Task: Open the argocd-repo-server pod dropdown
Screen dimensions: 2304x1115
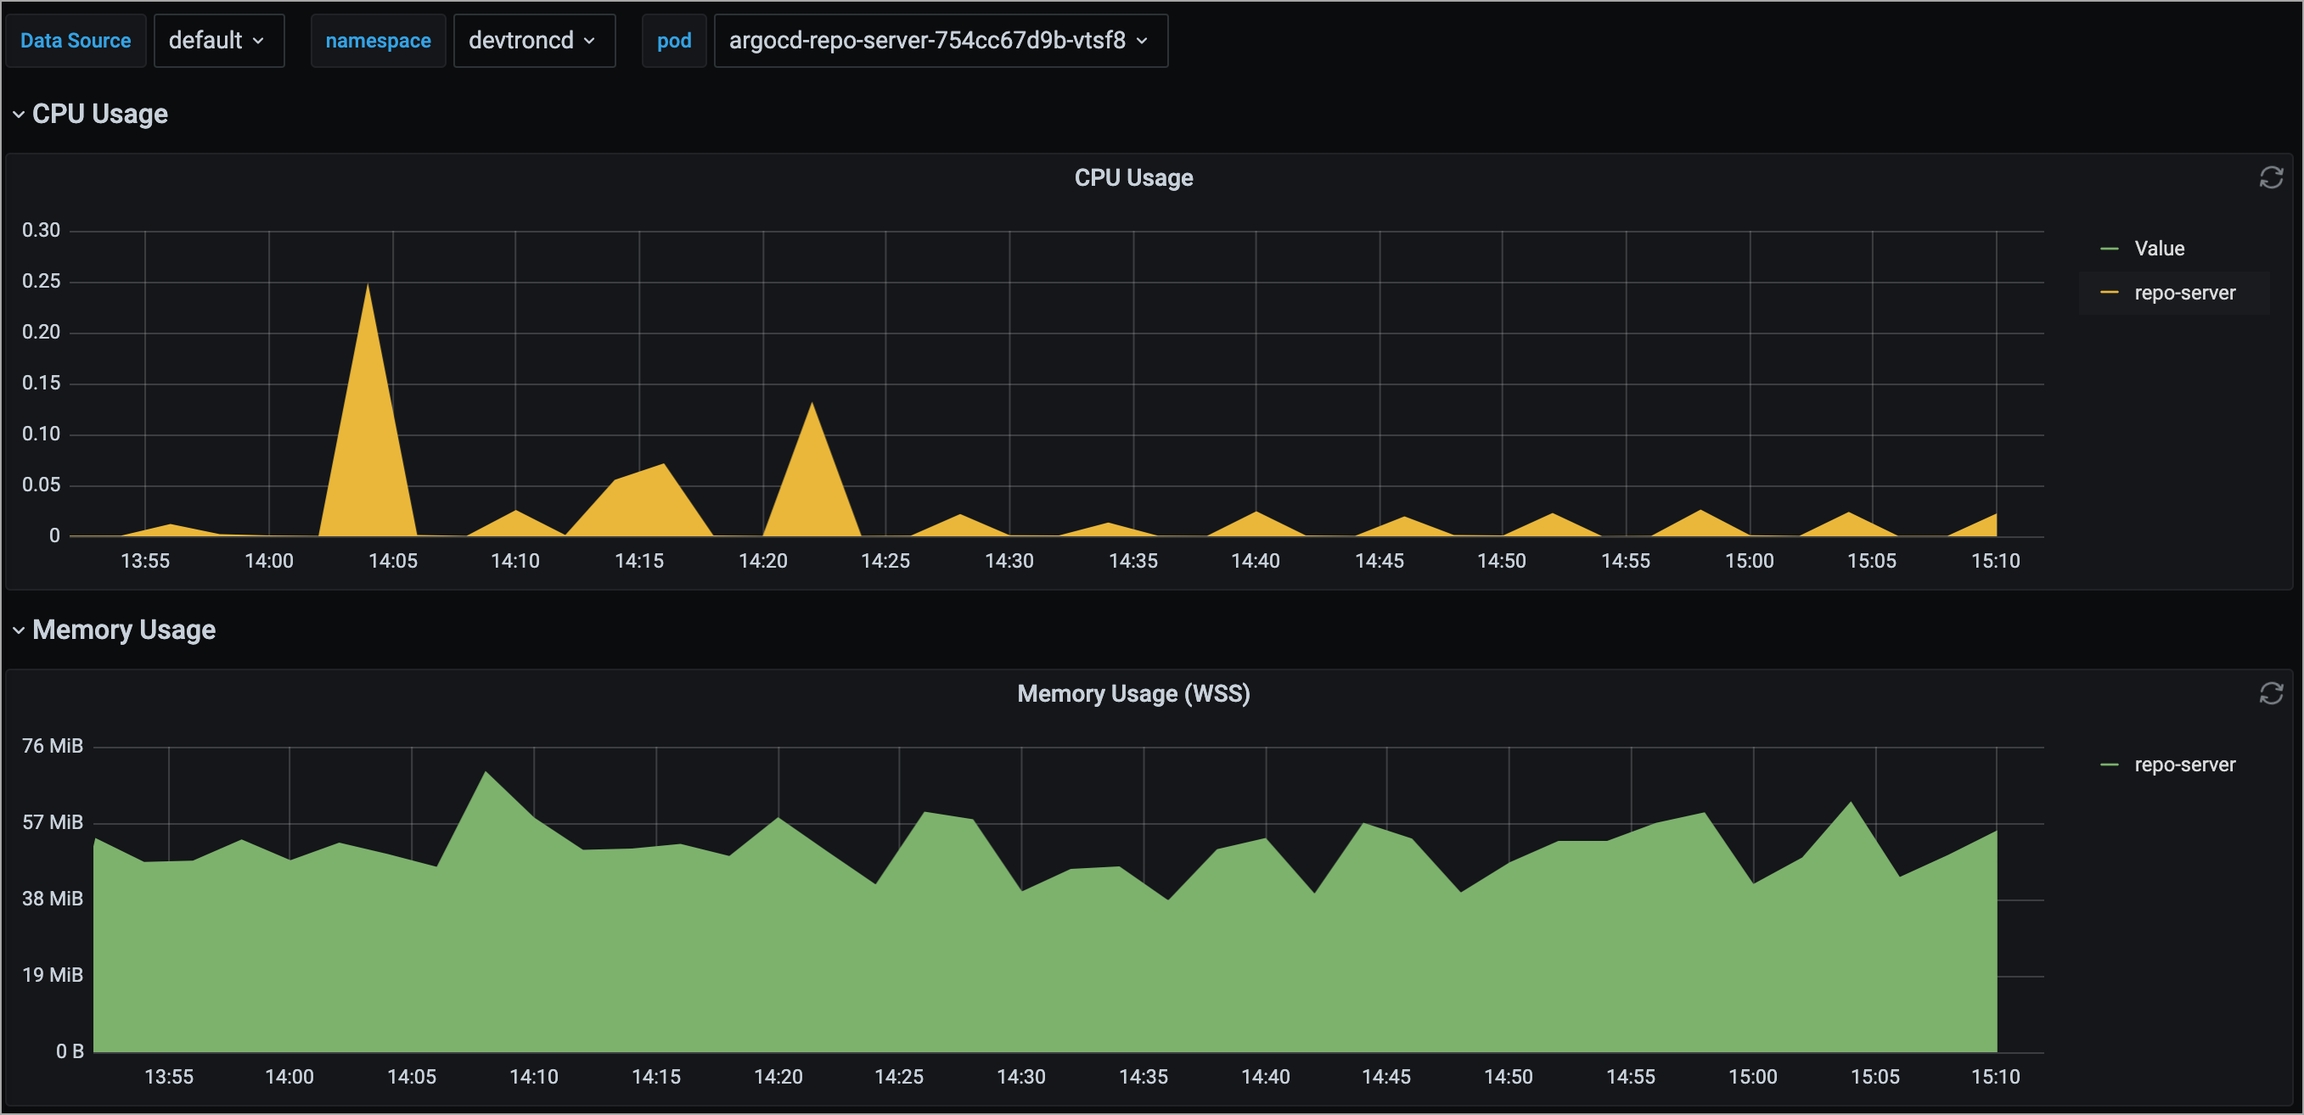Action: coord(940,41)
